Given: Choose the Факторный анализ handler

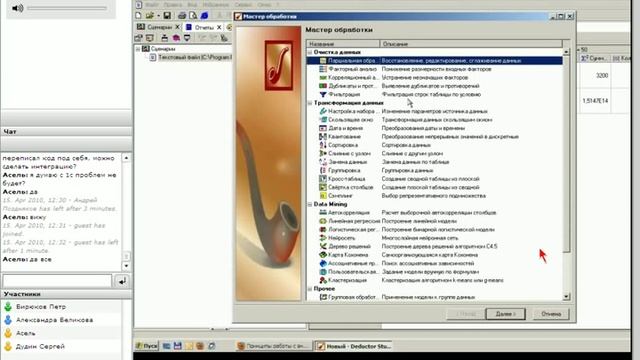Looking at the screenshot, I should (434, 69).
